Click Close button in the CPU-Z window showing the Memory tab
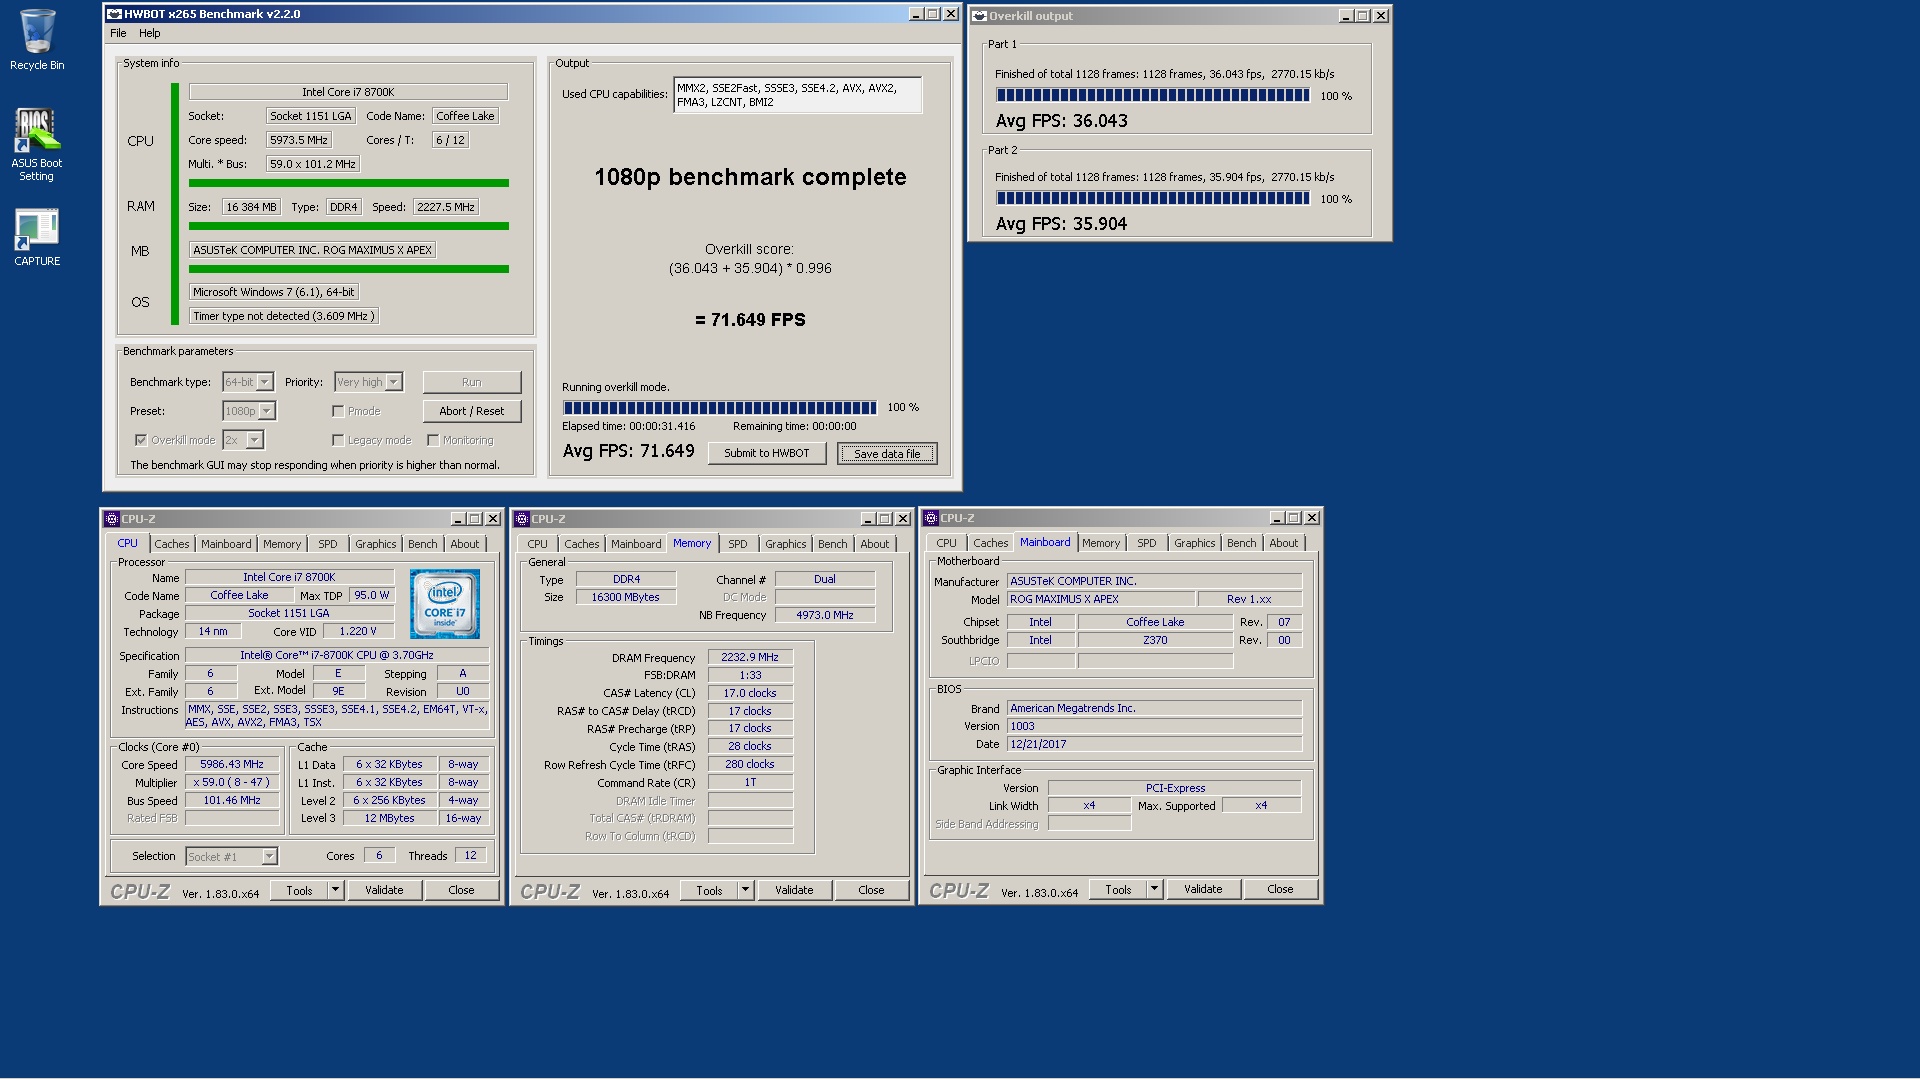This screenshot has width=1920, height=1080. pos(871,890)
